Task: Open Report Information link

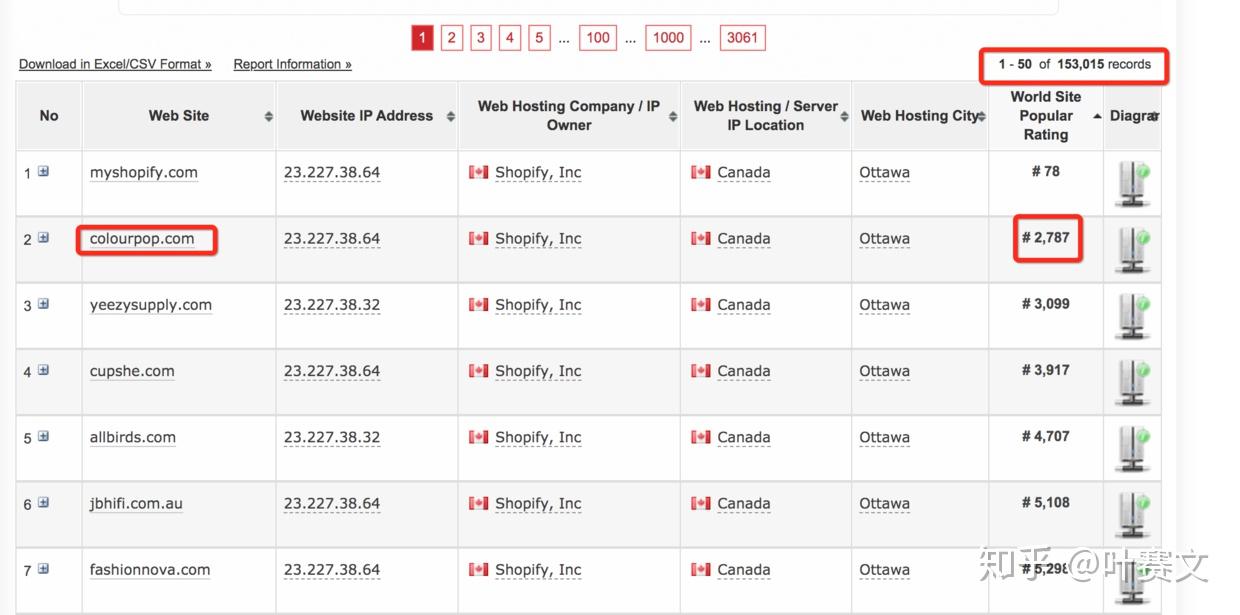Action: [x=292, y=64]
